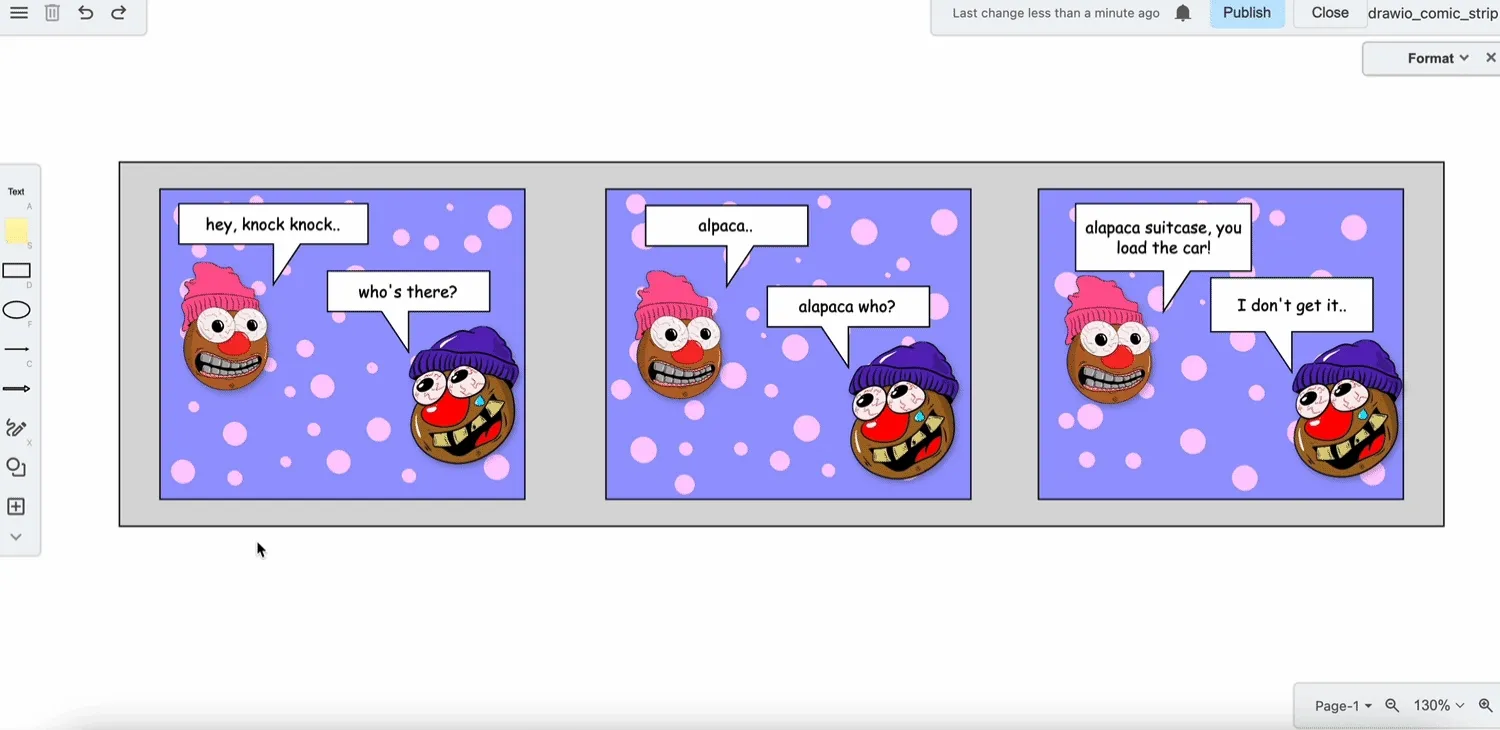This screenshot has height=730, width=1500.
Task: Collapse the sidebar with the chevron
Action: point(16,536)
